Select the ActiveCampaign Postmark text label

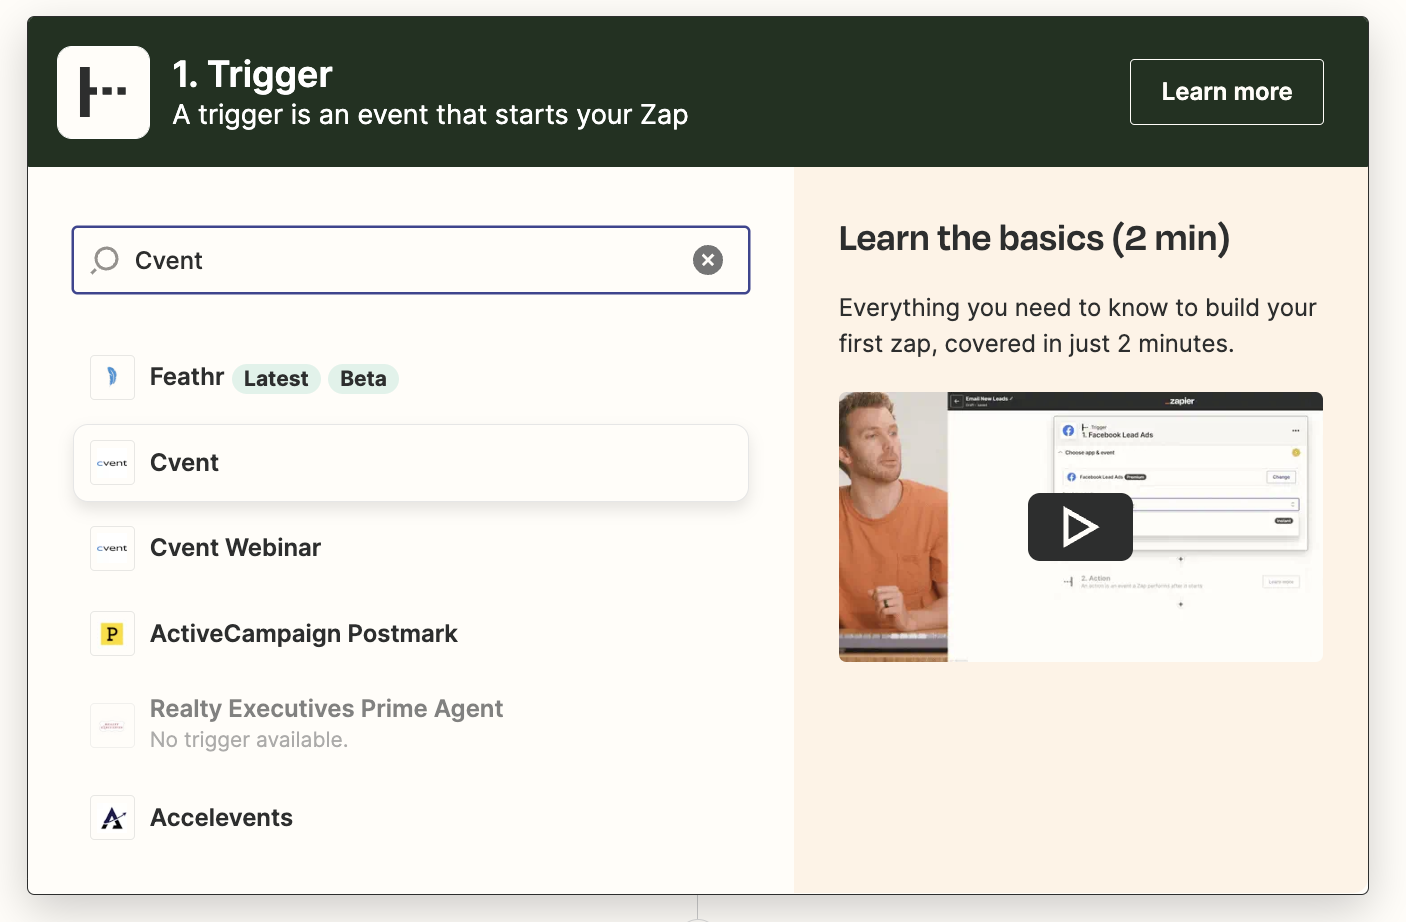[x=304, y=634]
